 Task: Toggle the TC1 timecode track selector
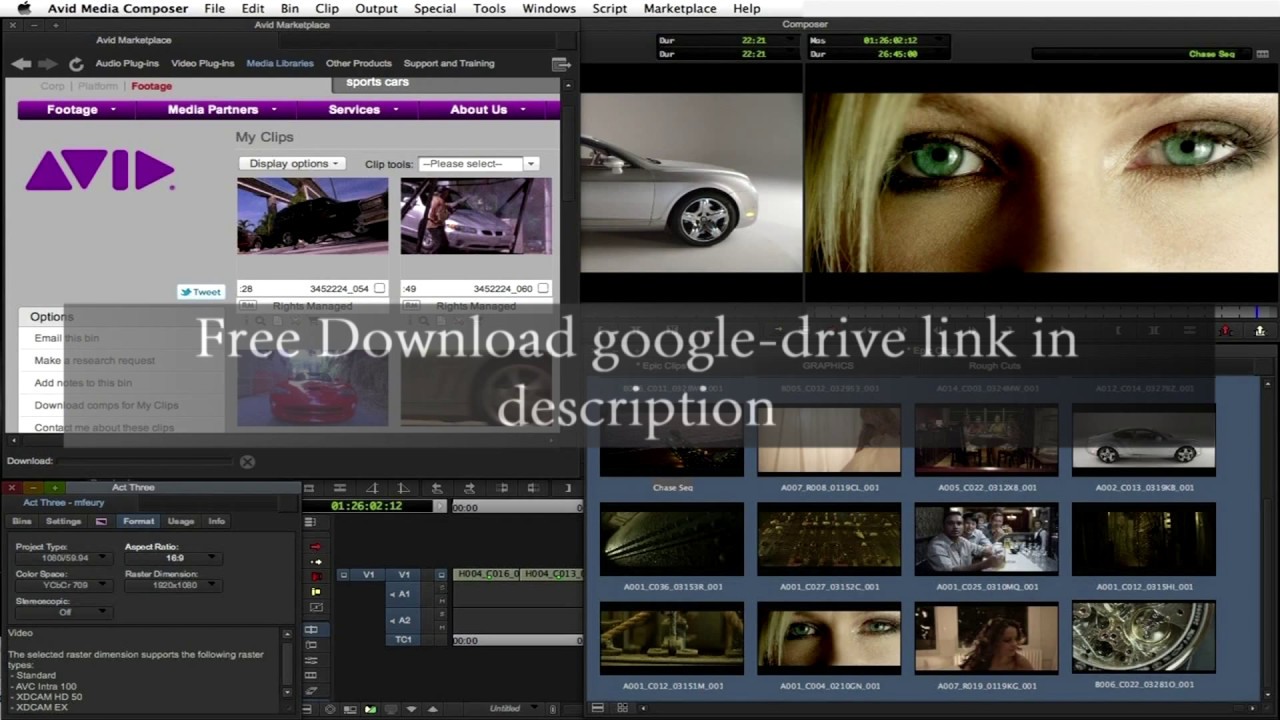(404, 639)
